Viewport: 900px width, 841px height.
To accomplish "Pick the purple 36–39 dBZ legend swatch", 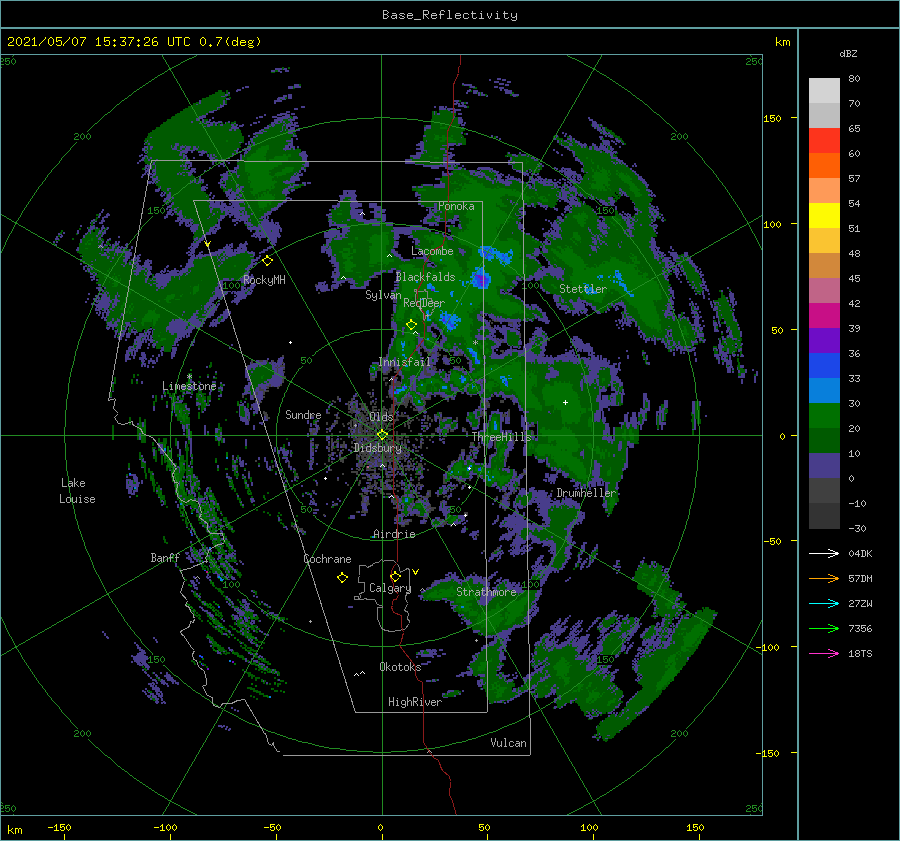I will pyautogui.click(x=824, y=341).
